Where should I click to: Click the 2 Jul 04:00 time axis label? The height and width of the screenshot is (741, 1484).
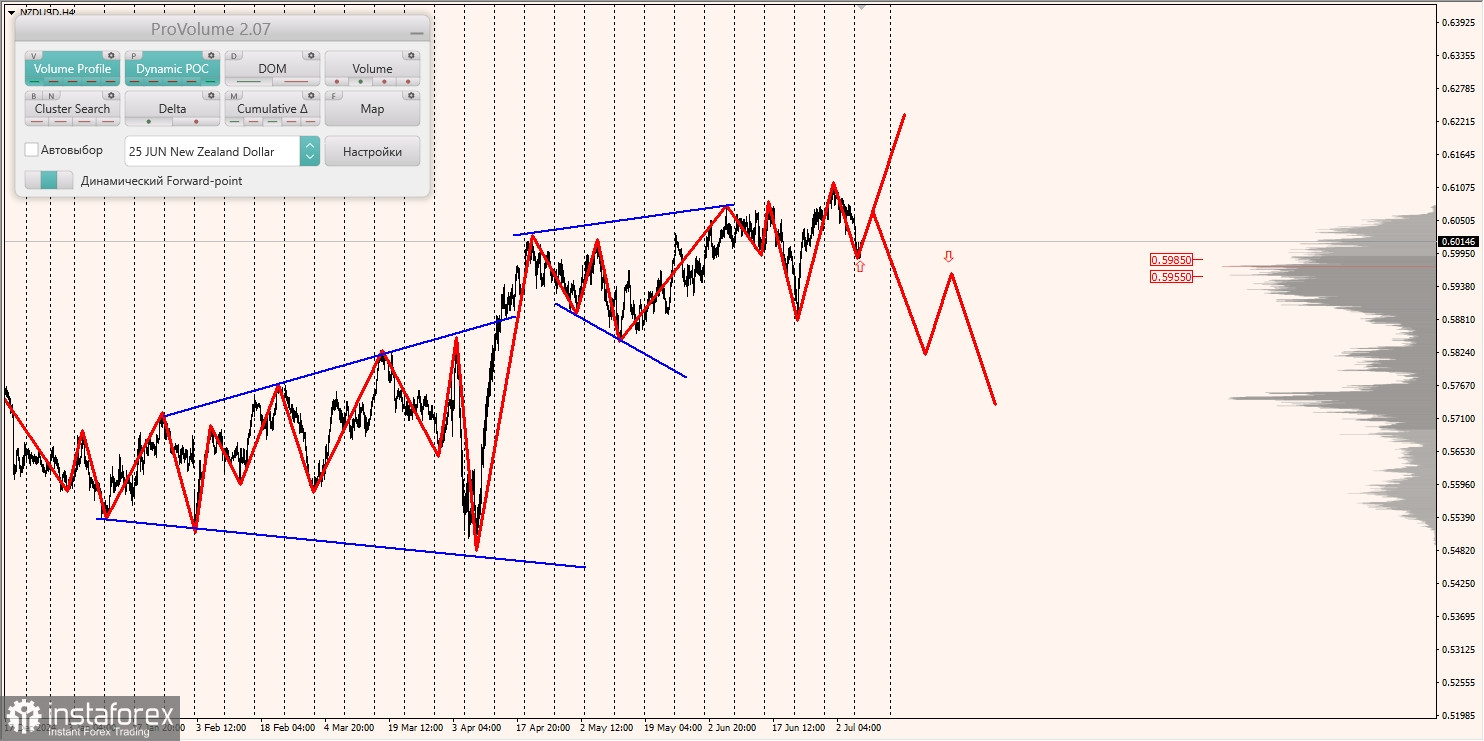(x=859, y=728)
